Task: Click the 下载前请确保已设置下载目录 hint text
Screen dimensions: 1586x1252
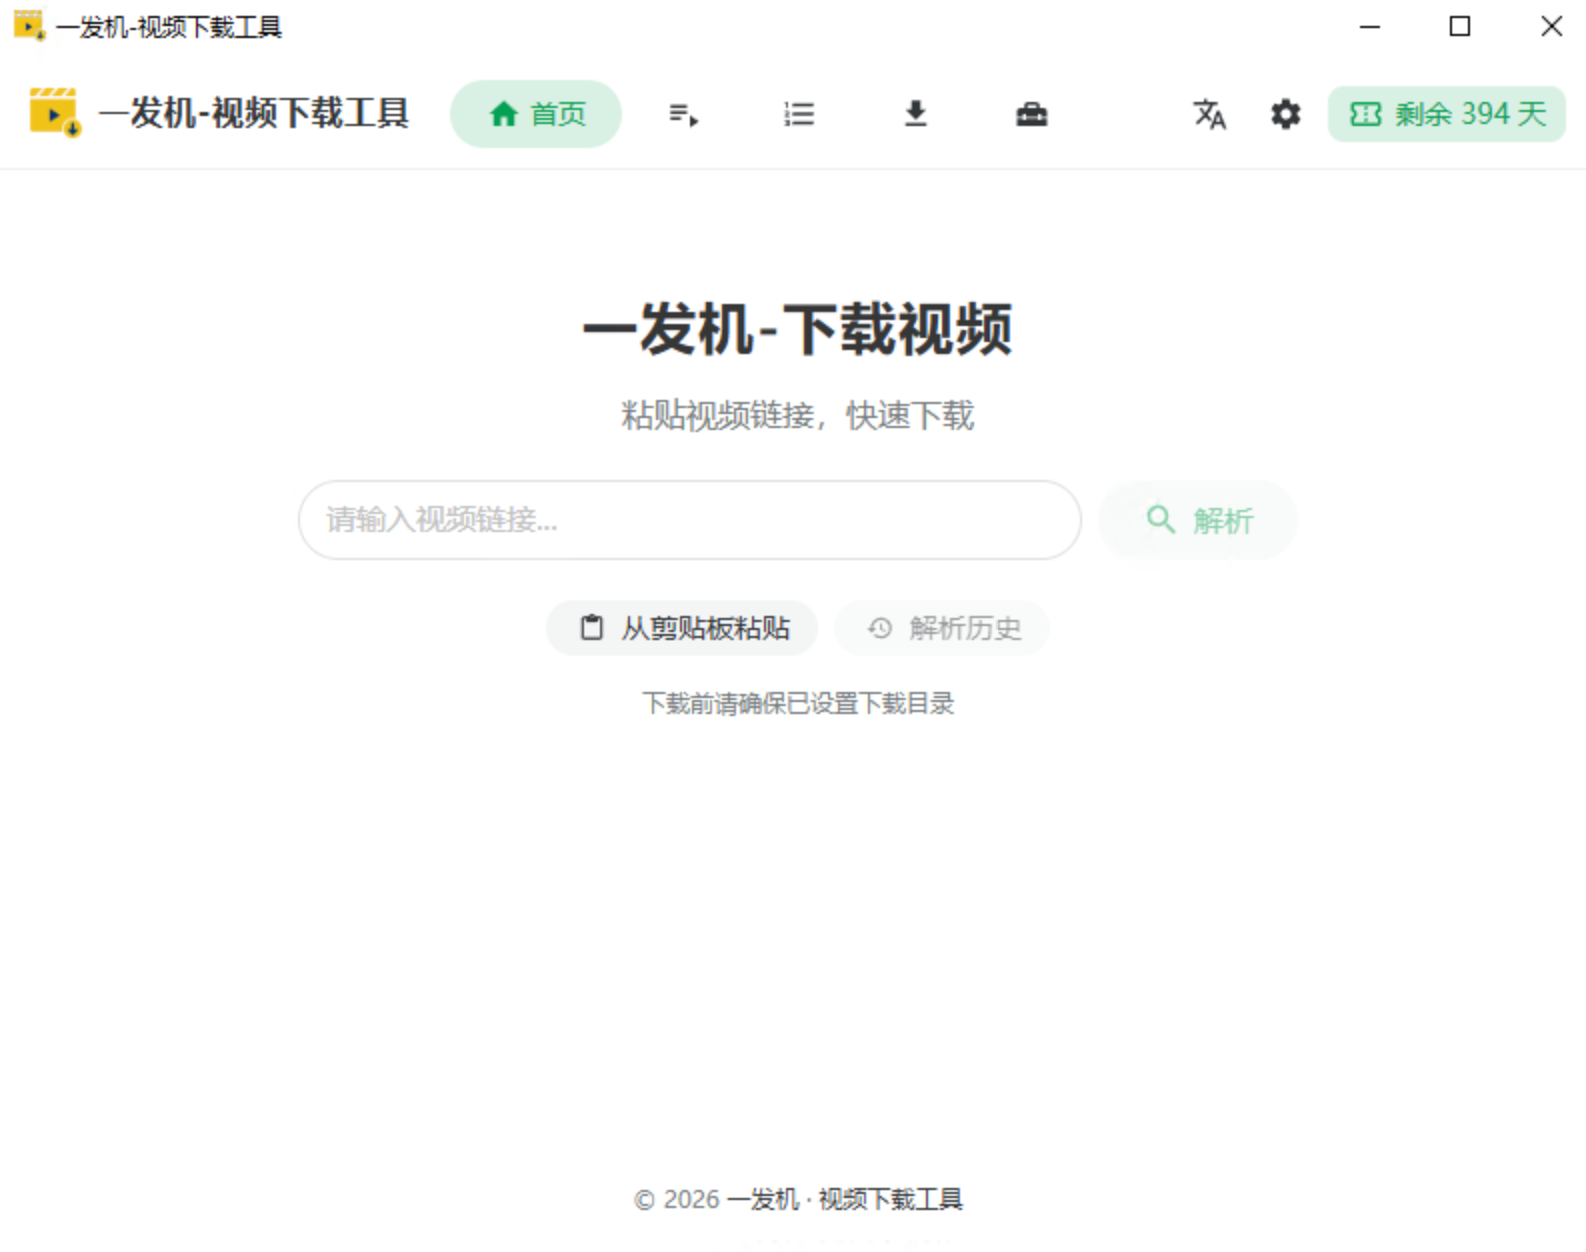Action: (798, 703)
